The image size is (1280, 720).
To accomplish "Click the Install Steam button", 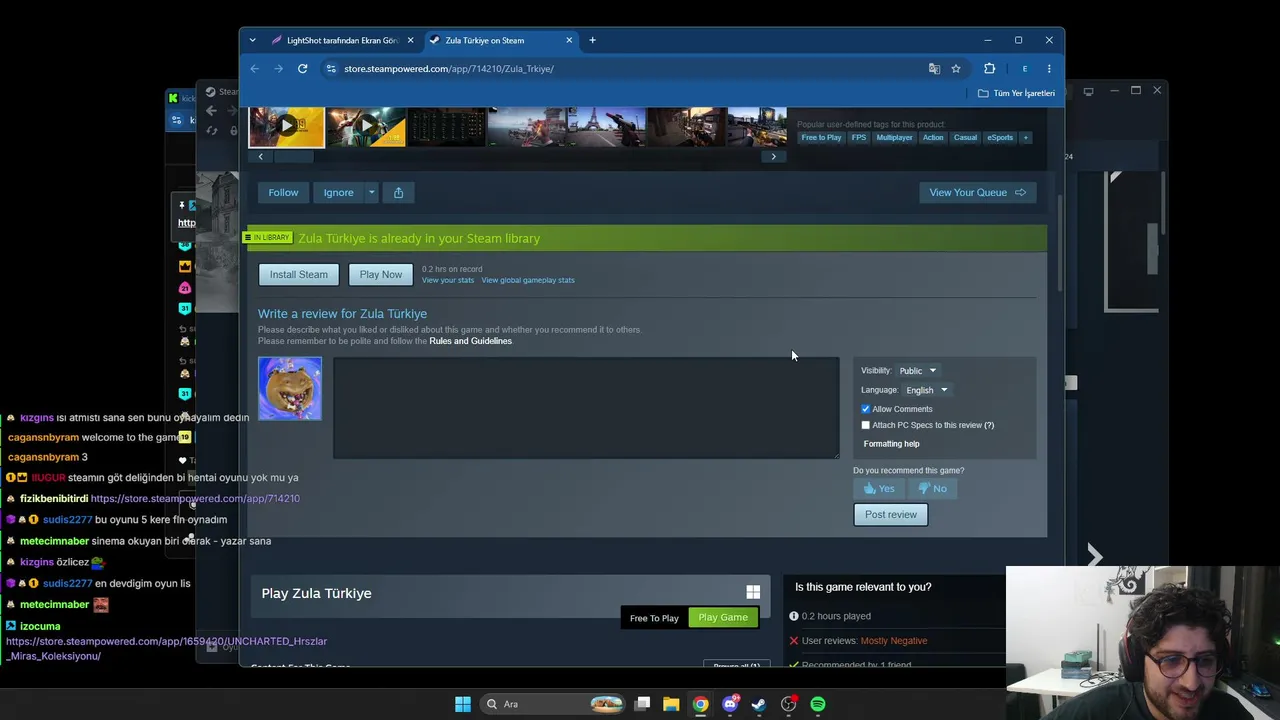I will tap(298, 274).
